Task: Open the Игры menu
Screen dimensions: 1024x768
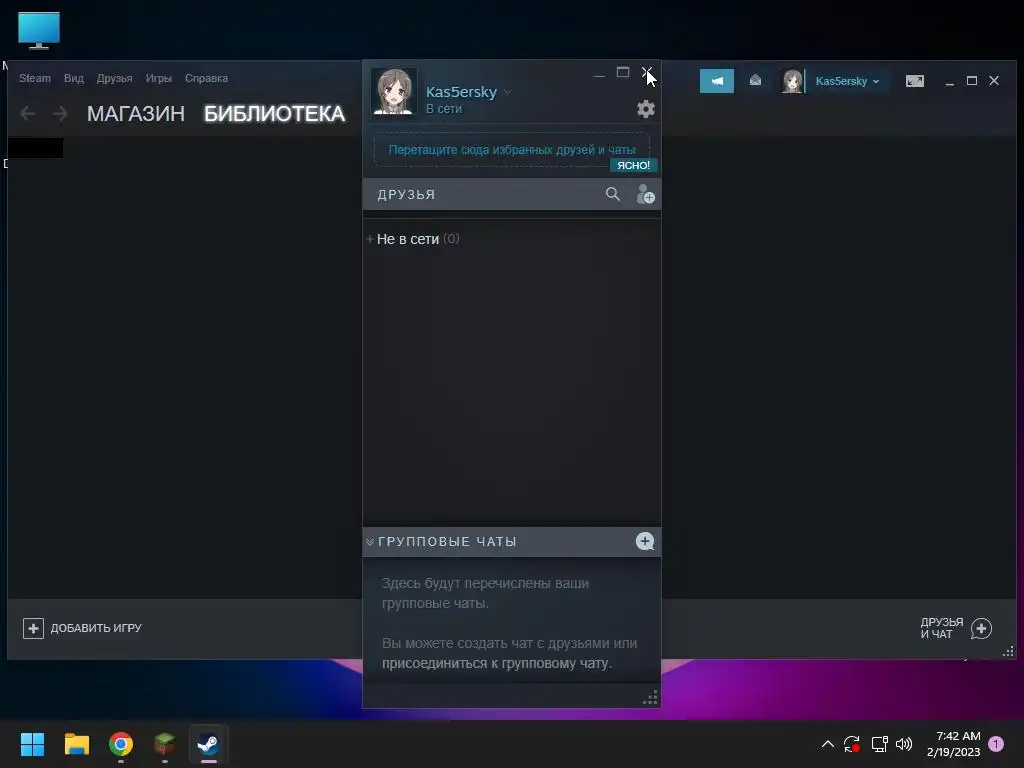Action: [159, 78]
